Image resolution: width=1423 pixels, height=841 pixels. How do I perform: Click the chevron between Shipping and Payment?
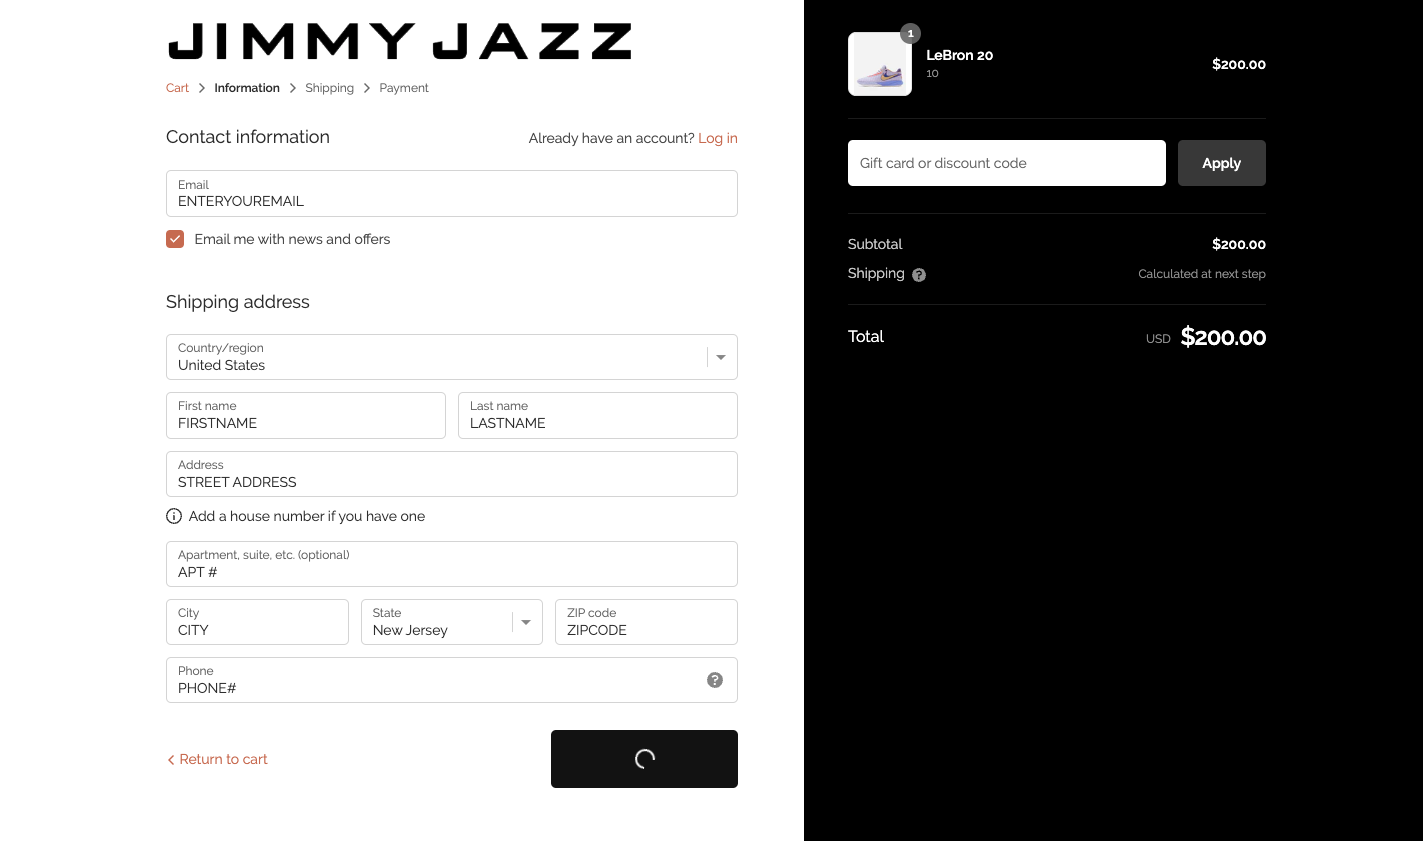[366, 88]
